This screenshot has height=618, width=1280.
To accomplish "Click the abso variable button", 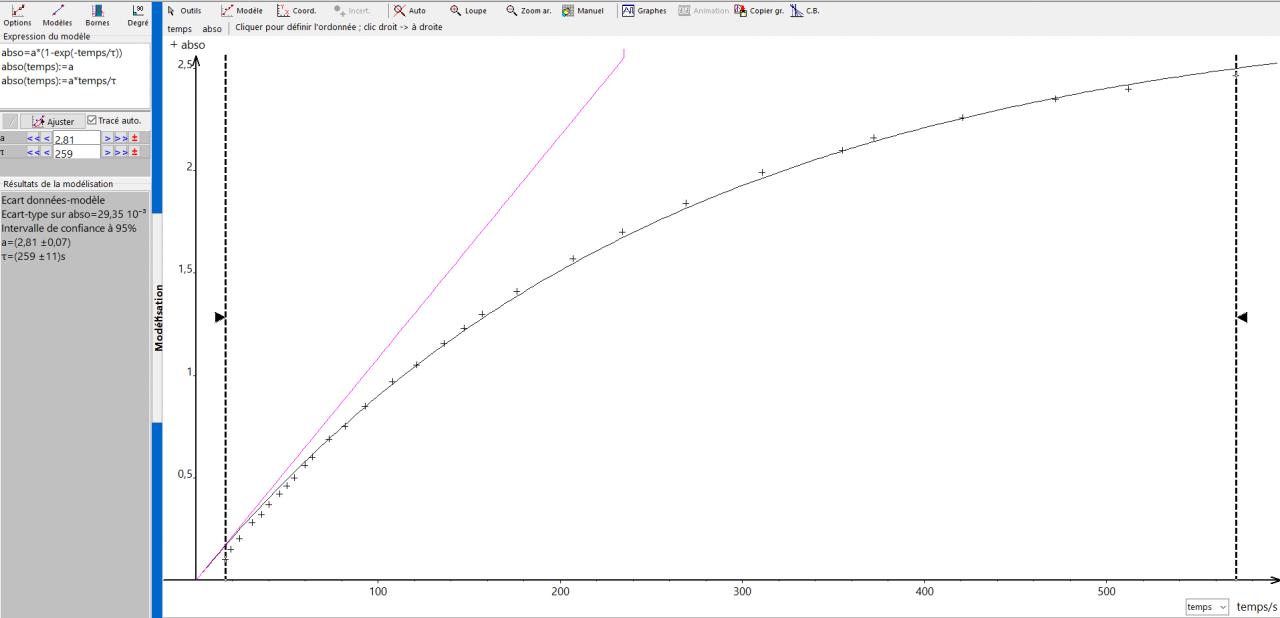I will pos(212,29).
